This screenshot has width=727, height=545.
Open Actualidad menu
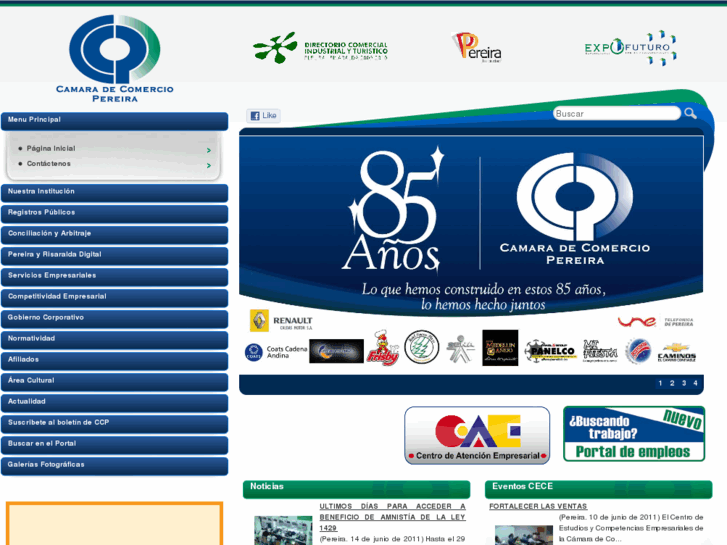[115, 403]
